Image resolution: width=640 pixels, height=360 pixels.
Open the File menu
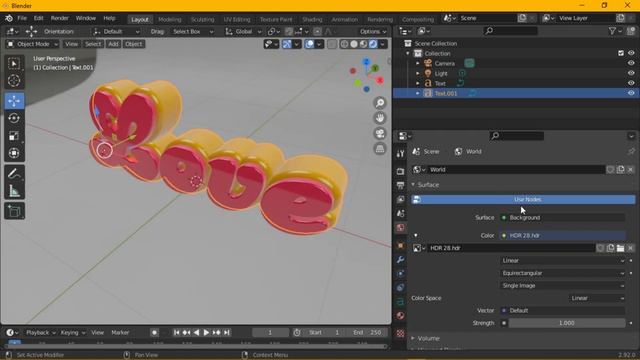point(22,18)
